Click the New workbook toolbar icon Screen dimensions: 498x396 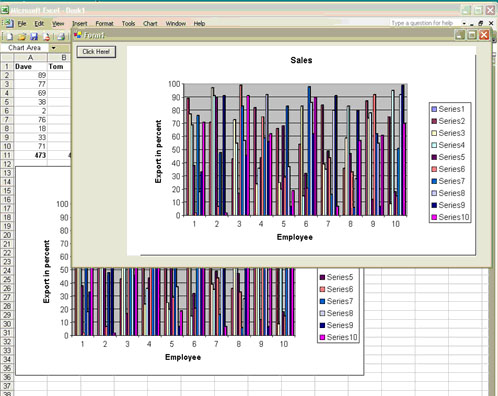pyautogui.click(x=10, y=36)
